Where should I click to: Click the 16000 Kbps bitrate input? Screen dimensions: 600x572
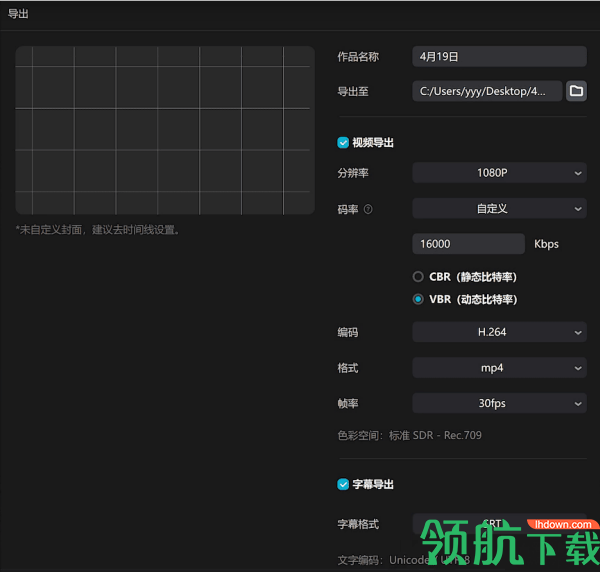tap(468, 244)
